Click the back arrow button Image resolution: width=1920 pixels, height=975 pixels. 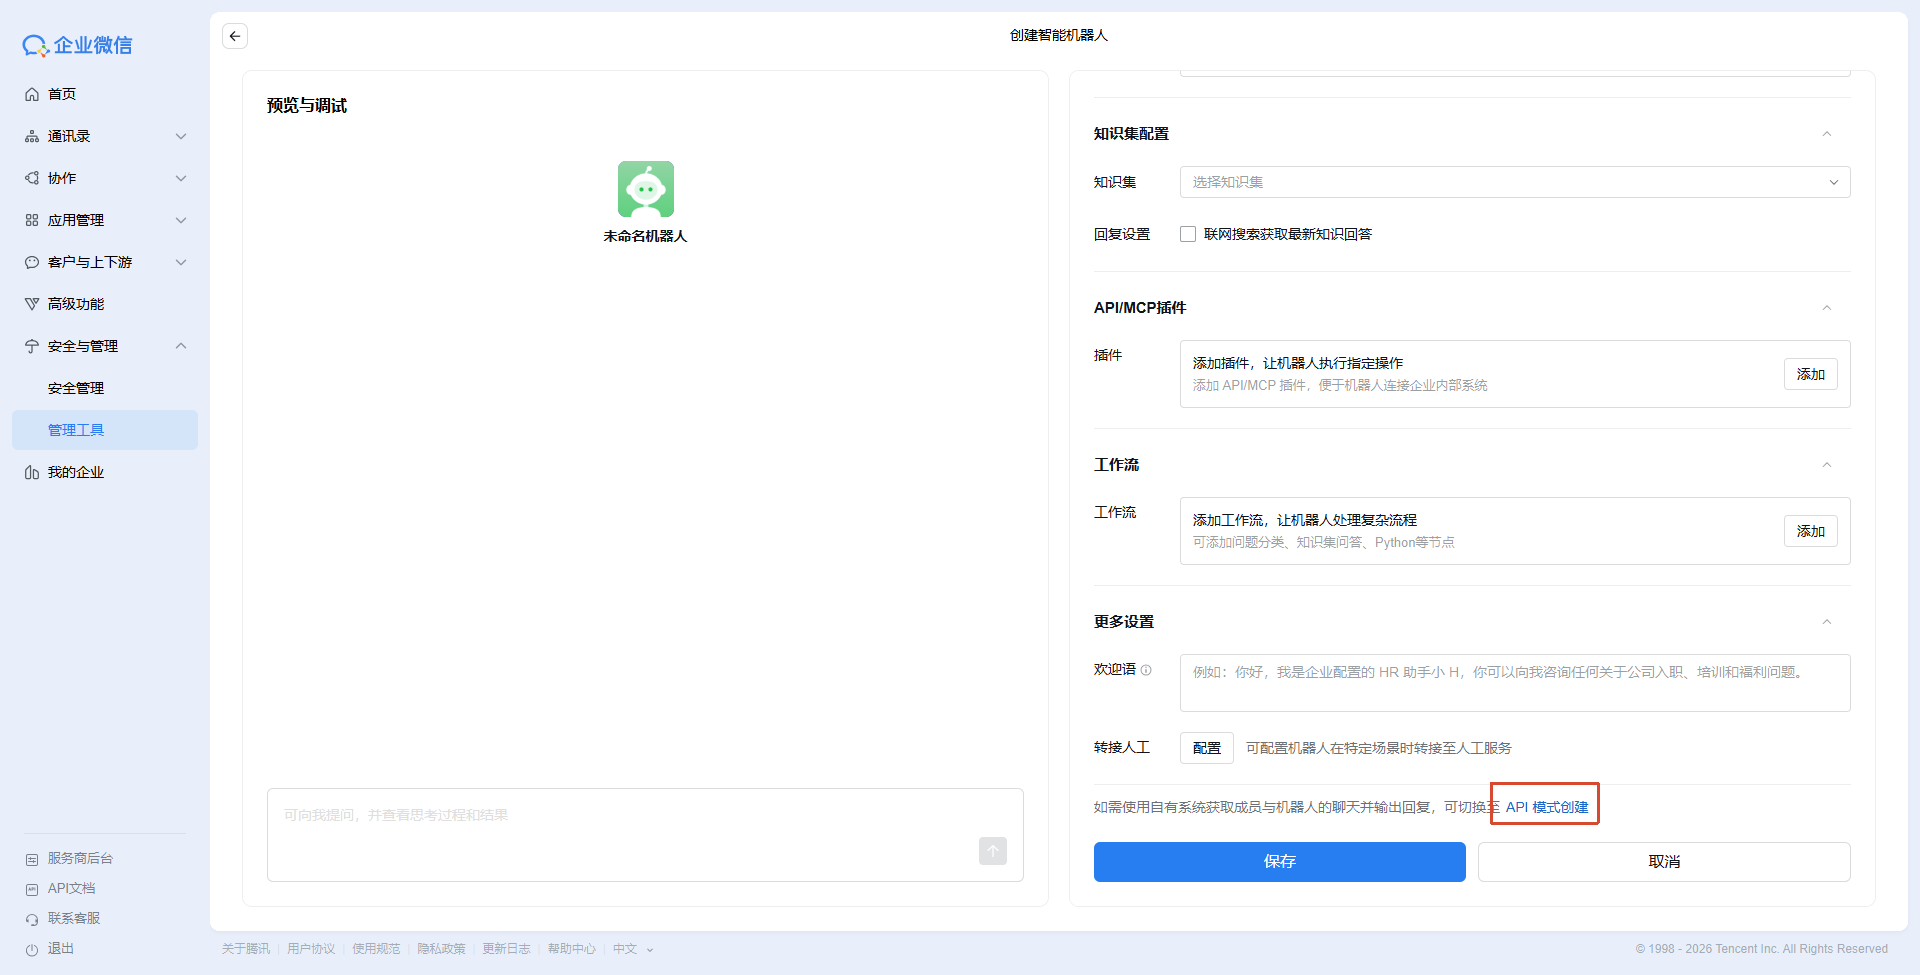click(x=235, y=36)
